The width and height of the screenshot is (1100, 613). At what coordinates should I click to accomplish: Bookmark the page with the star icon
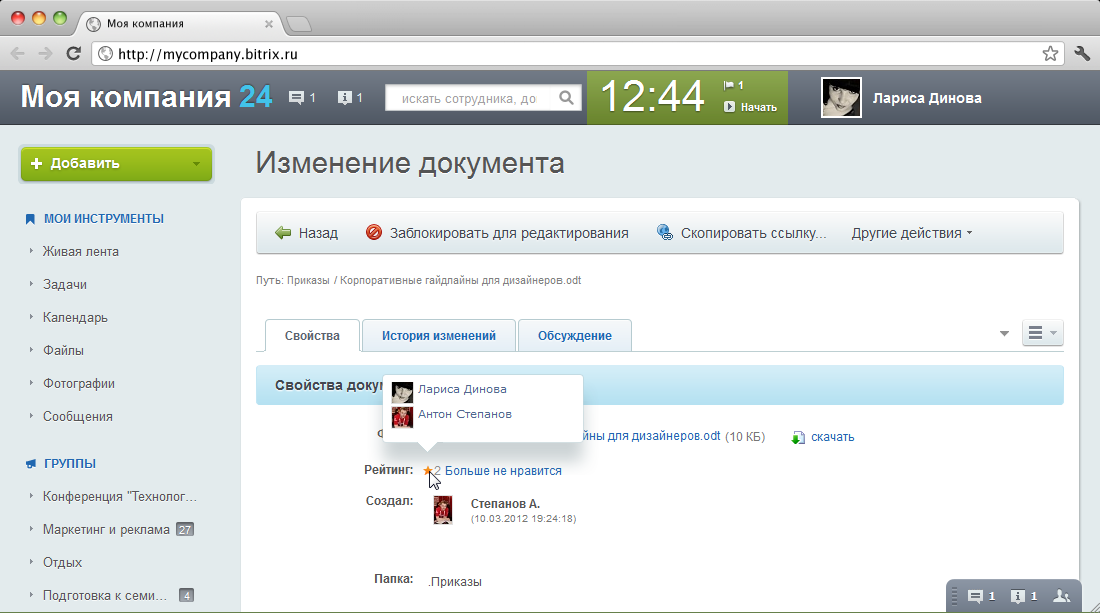[1050, 53]
